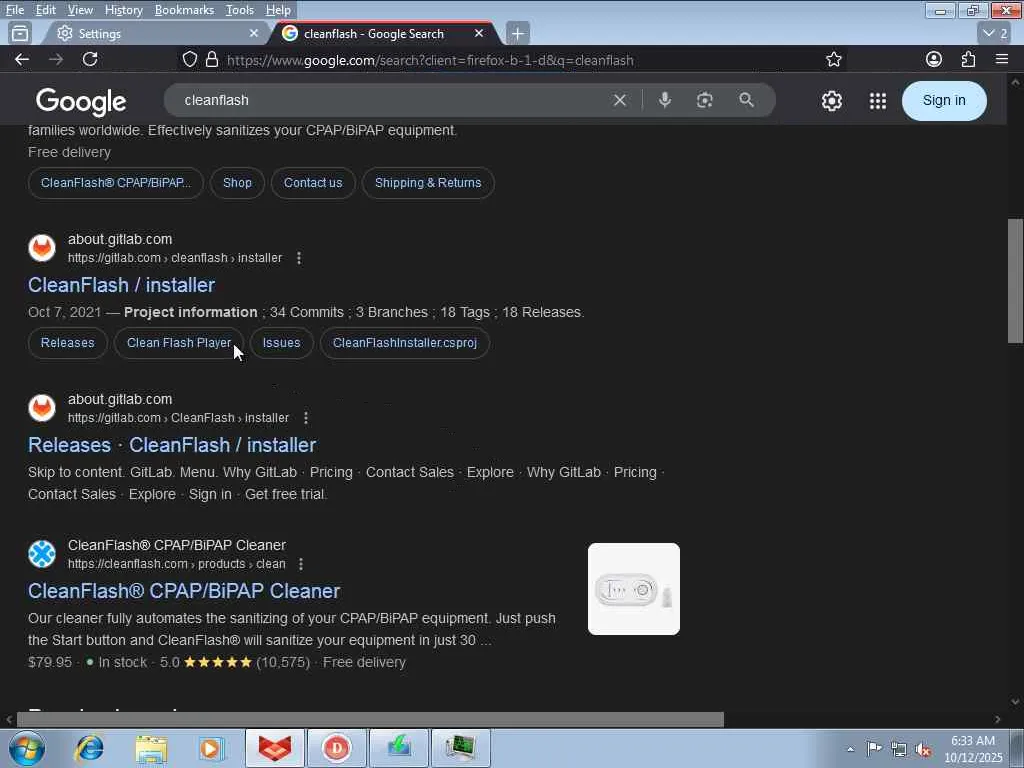Open more options for CleanFlash / installer result
Image resolution: width=1024 pixels, height=768 pixels.
coord(299,258)
